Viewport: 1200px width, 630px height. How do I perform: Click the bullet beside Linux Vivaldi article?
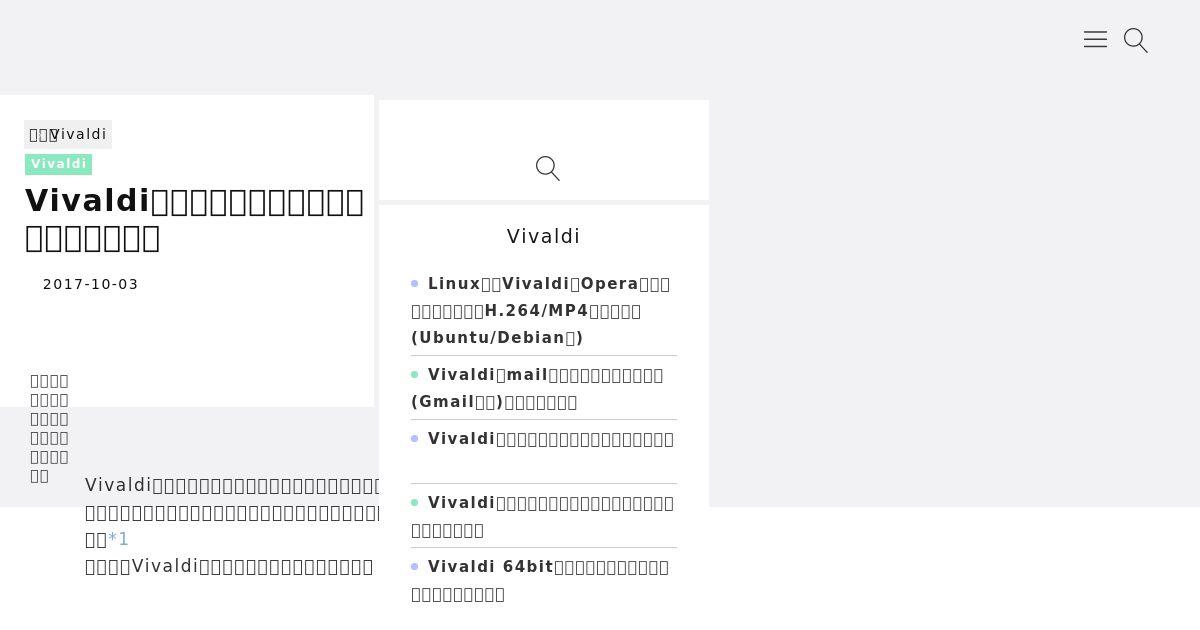tap(415, 284)
